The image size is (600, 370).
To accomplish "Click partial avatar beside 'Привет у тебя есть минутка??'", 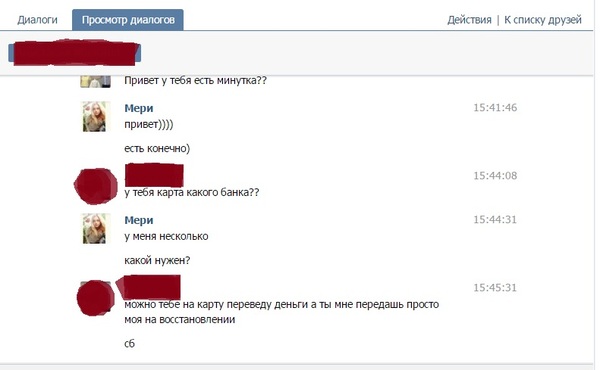I will [95, 81].
